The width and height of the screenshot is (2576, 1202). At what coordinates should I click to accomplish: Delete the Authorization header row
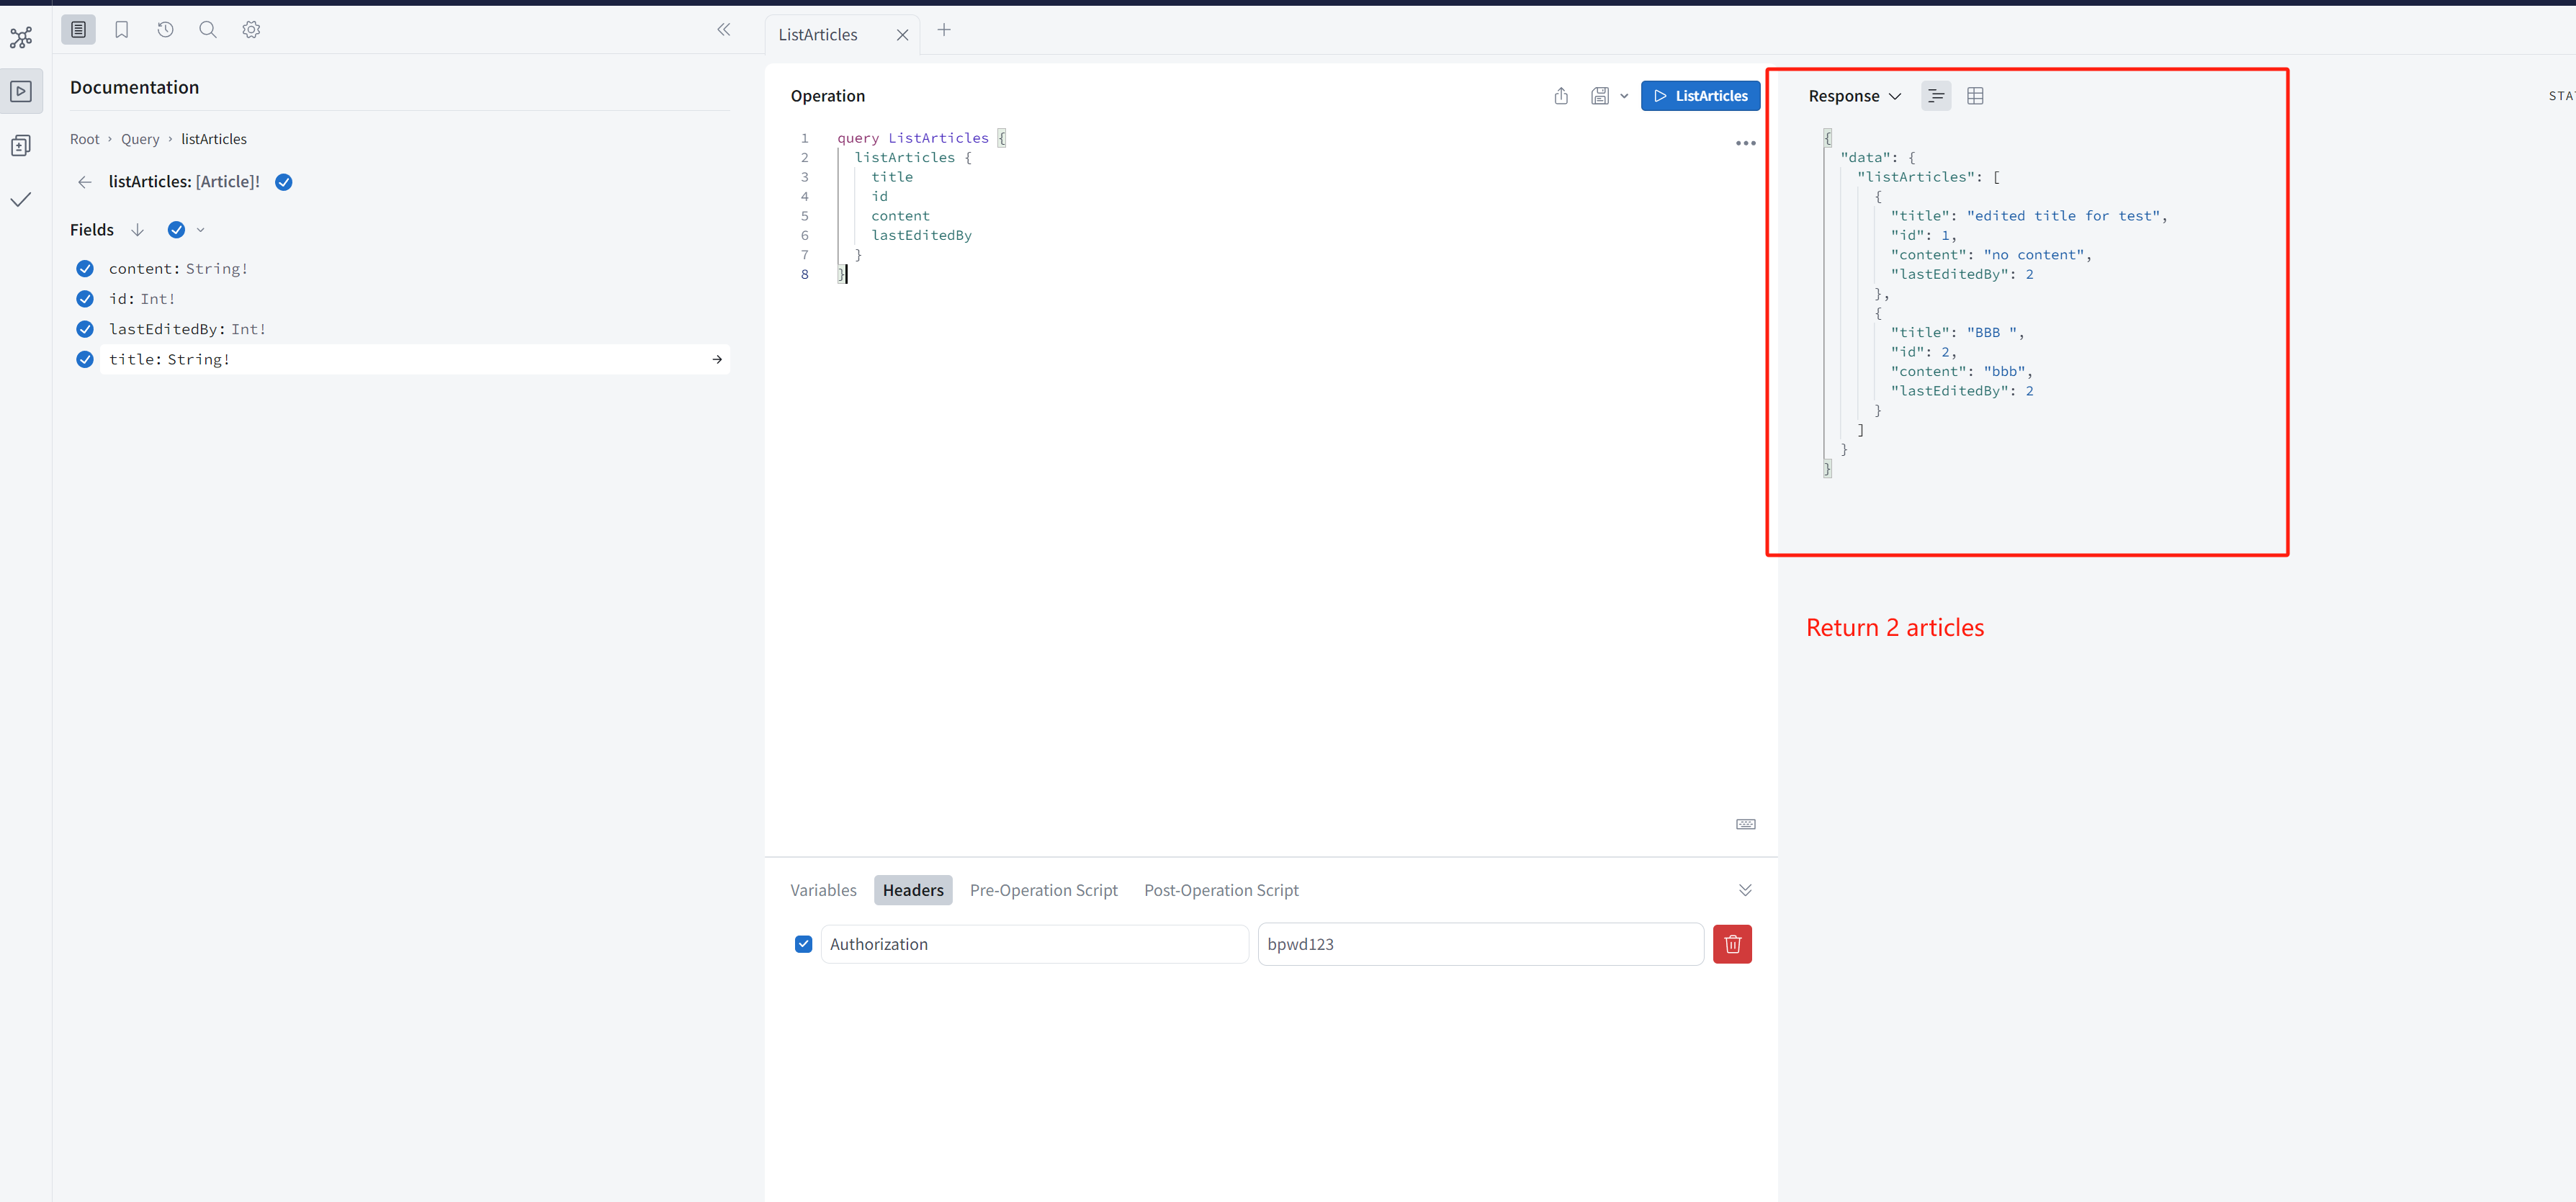point(1731,943)
